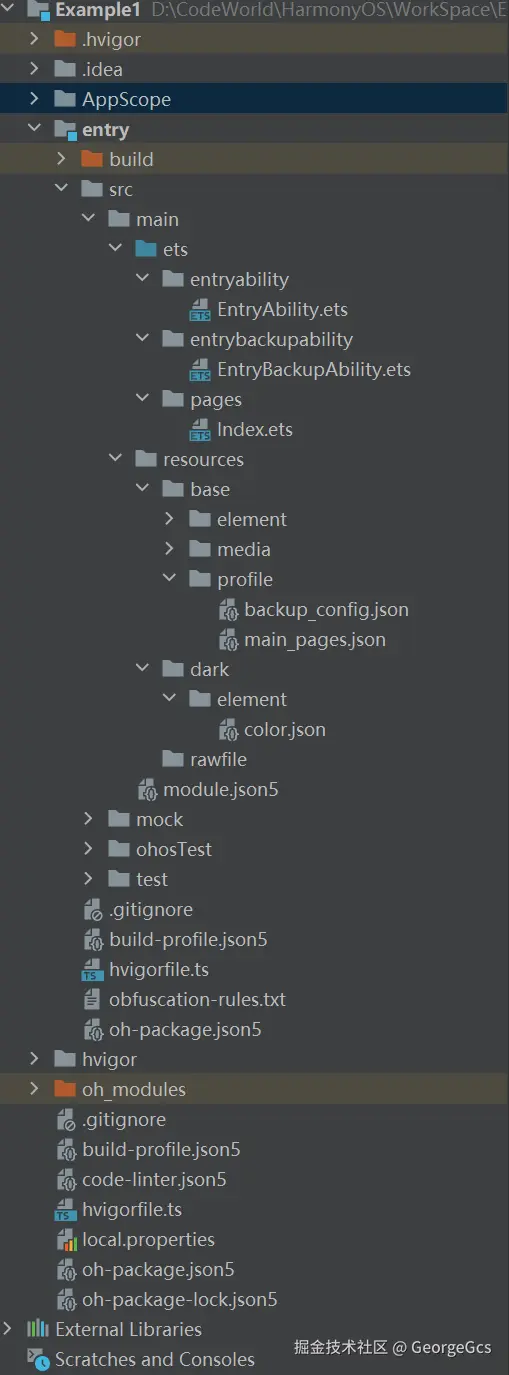Click the Index.ets ETS file icon
Viewport: 509px width, 1375px height.
(x=200, y=430)
